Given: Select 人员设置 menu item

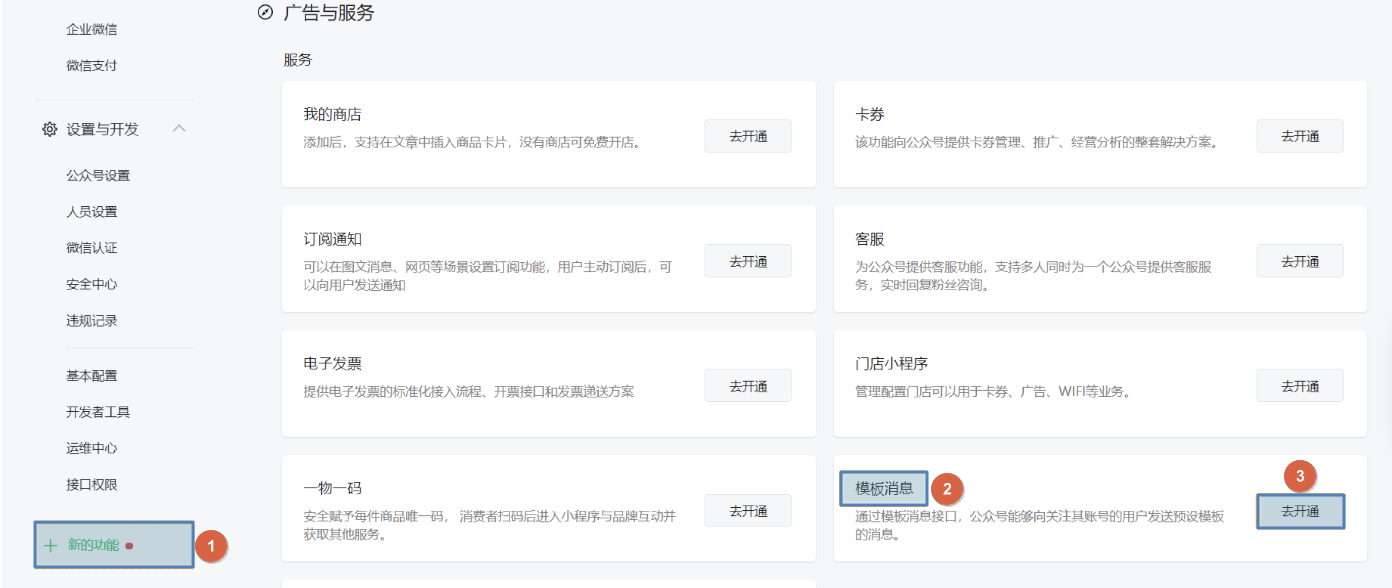Looking at the screenshot, I should coord(92,211).
